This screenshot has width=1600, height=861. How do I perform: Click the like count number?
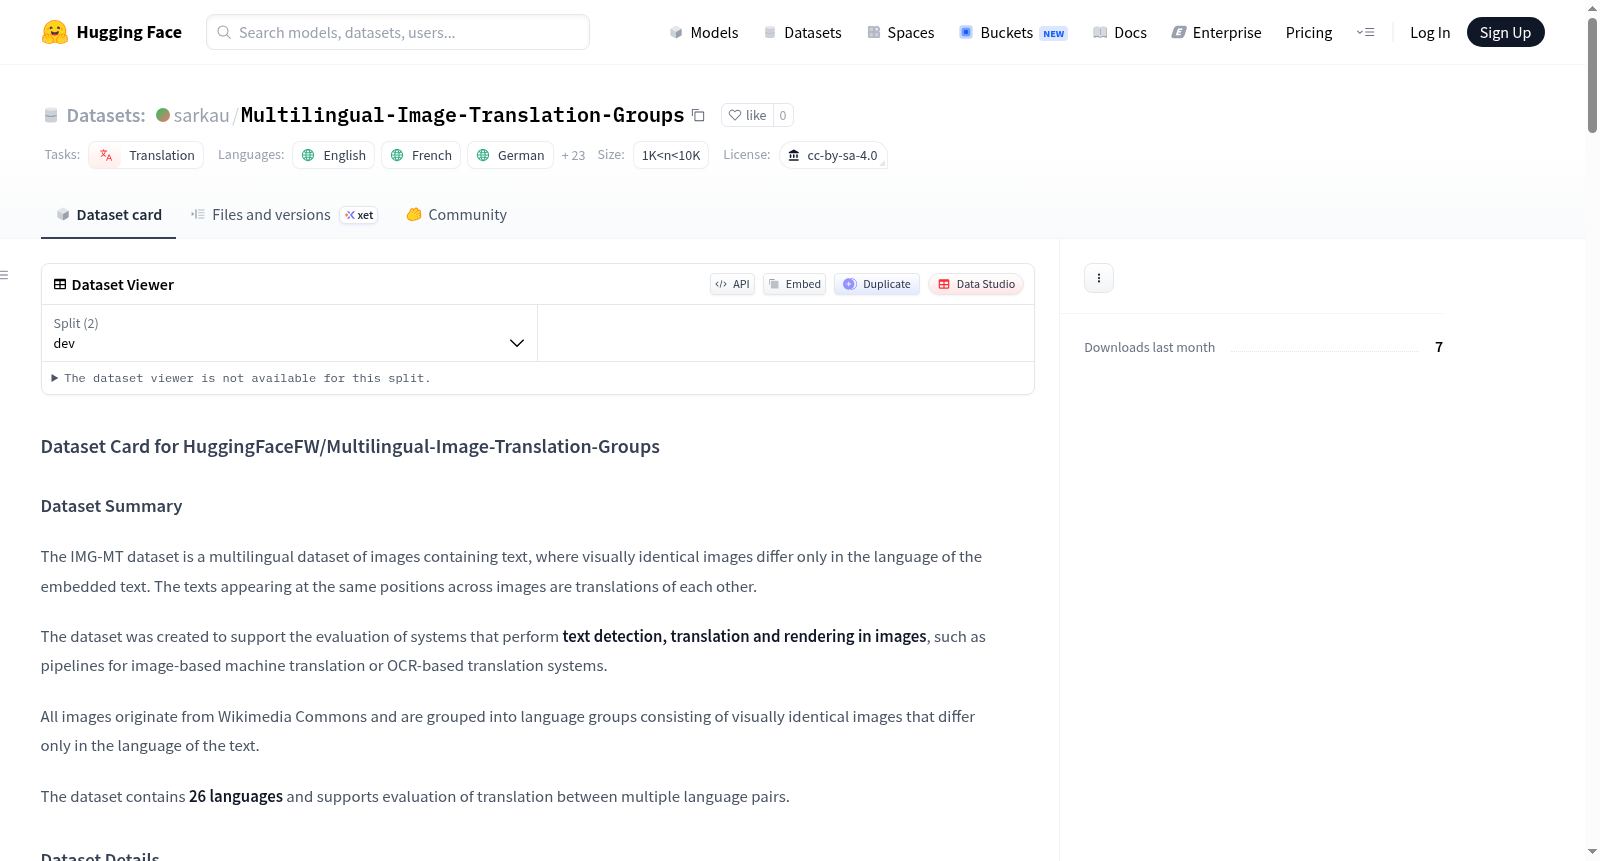(x=783, y=115)
